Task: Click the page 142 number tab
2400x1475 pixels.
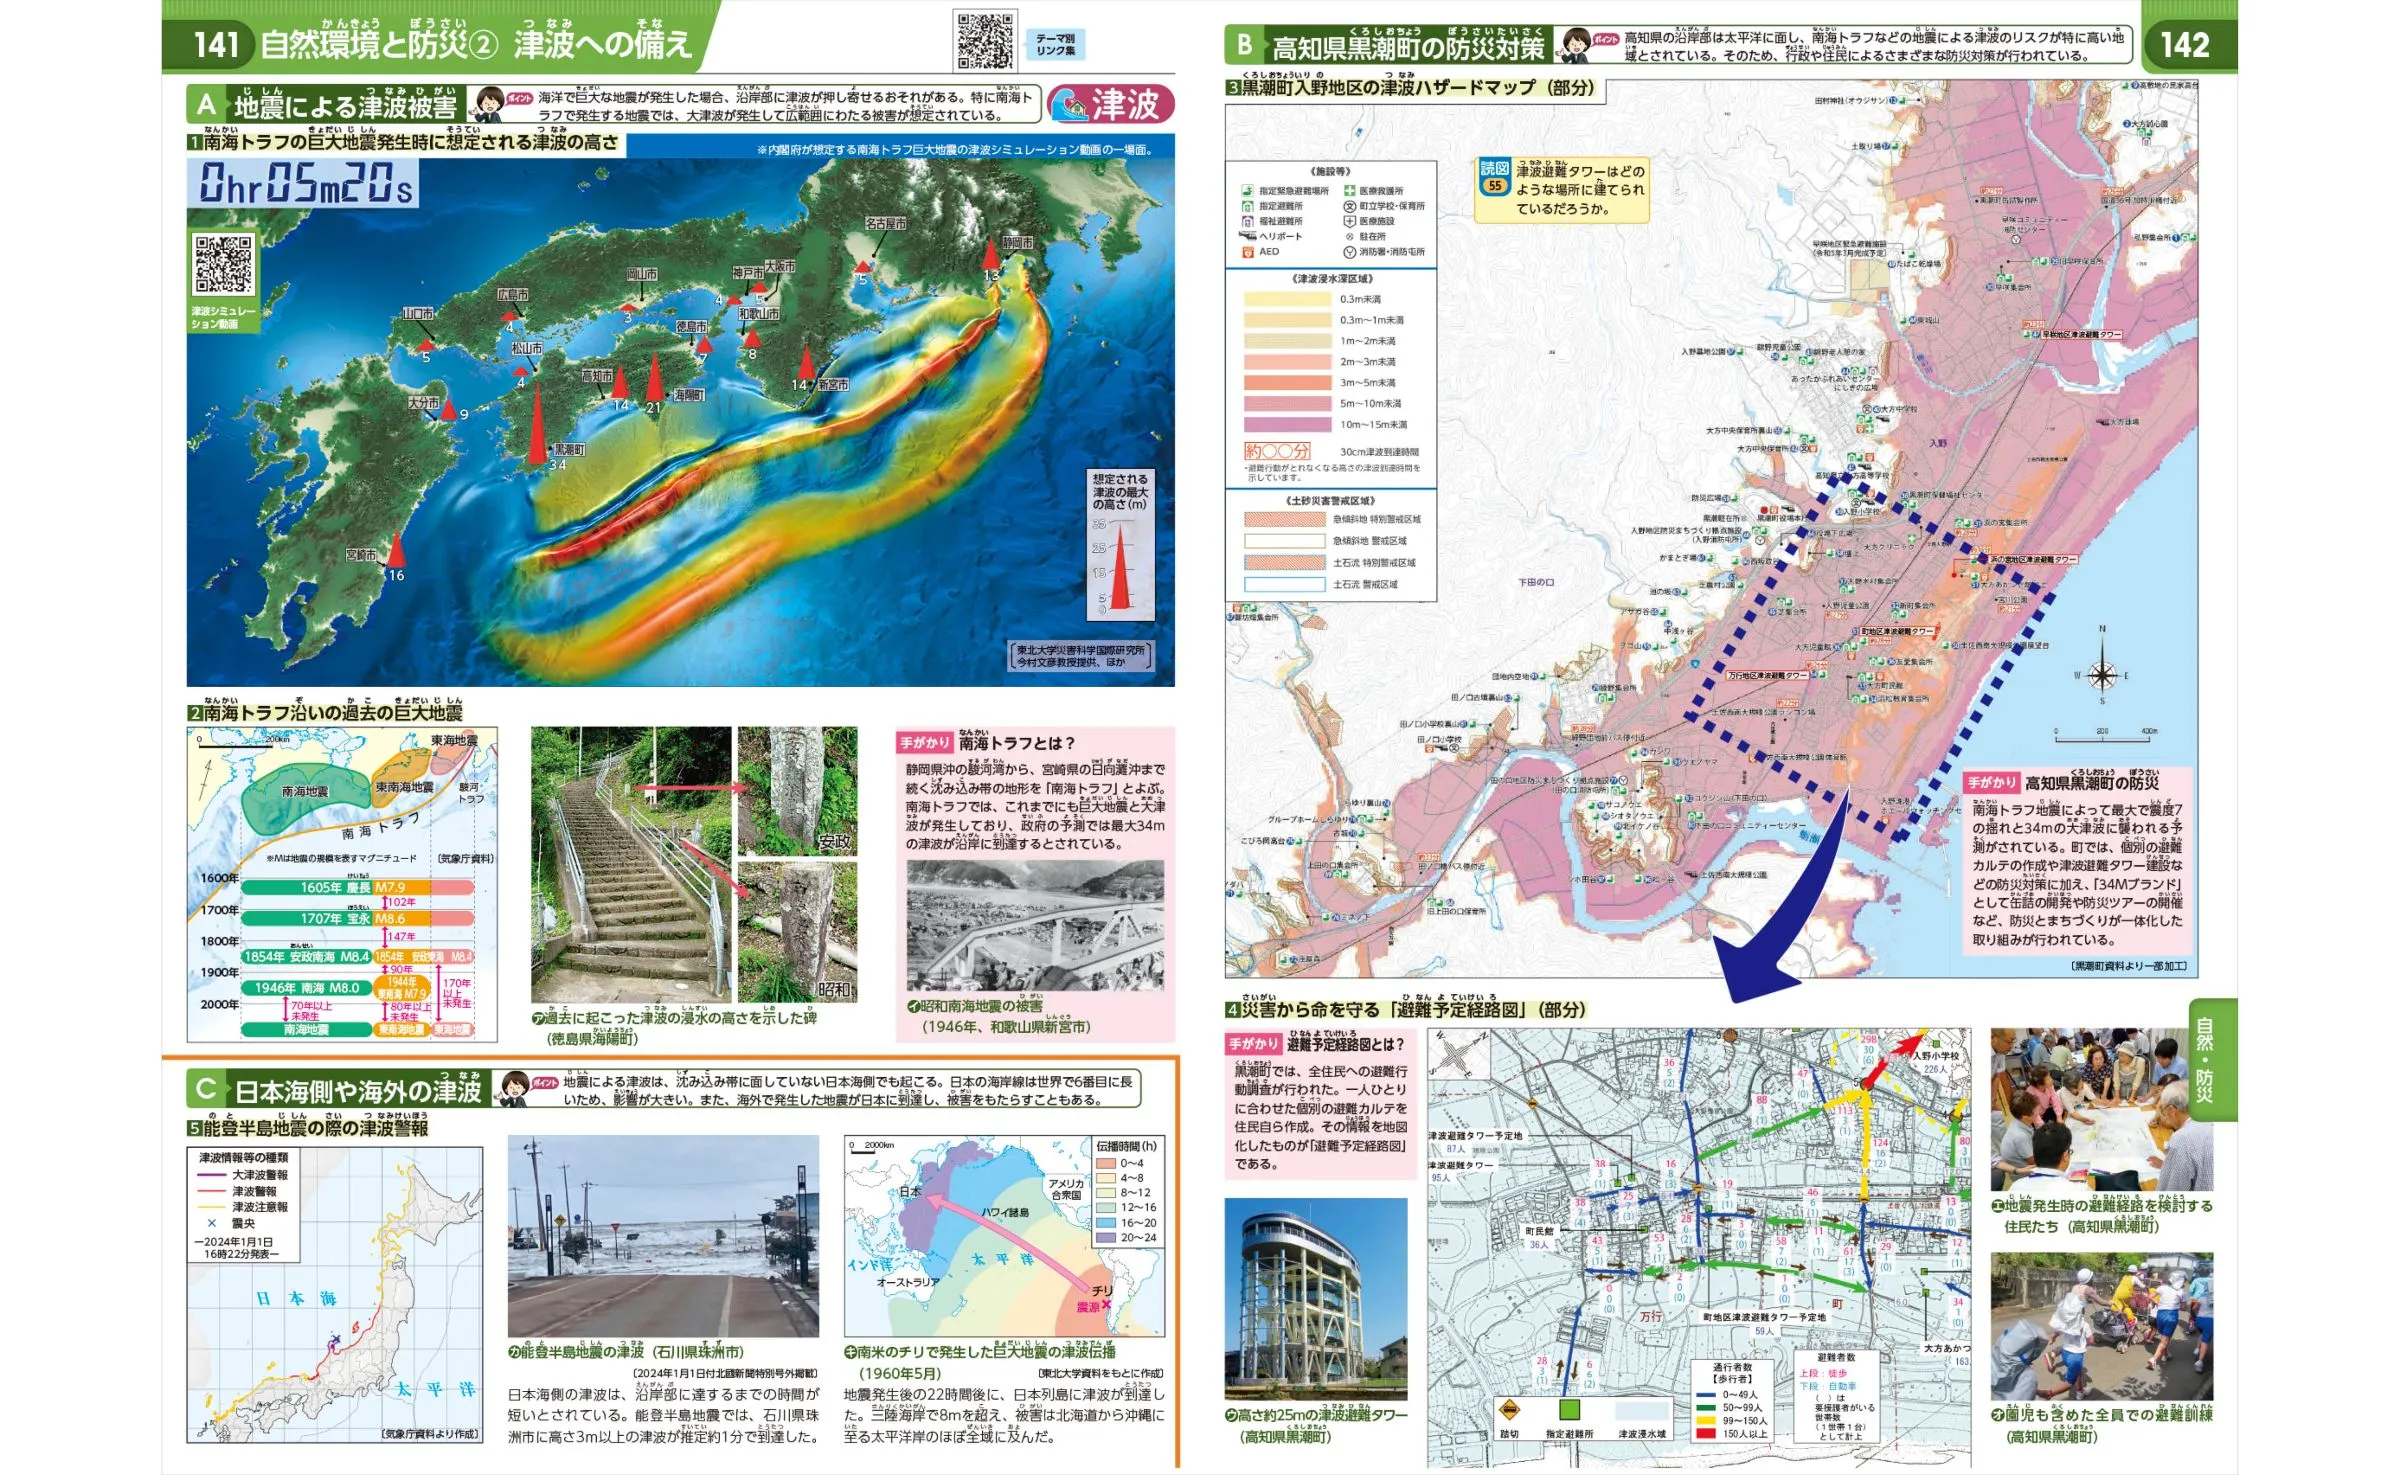Action: pos(2184,44)
